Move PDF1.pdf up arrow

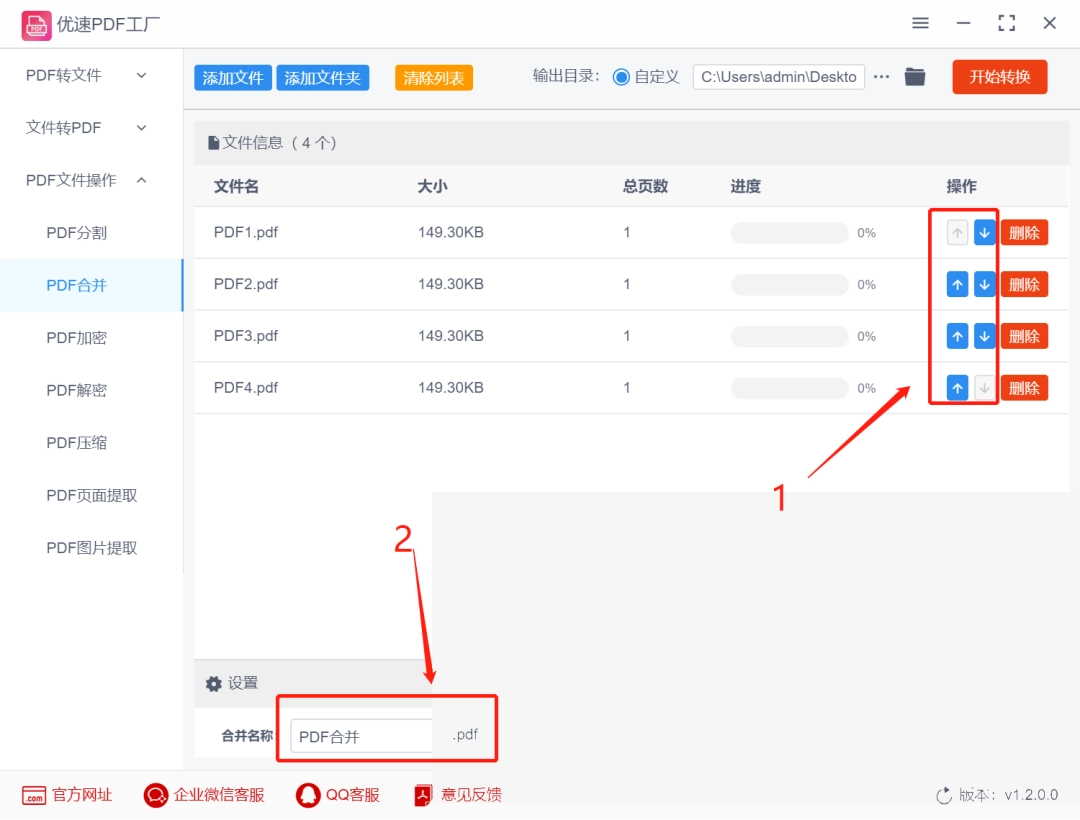pos(957,233)
